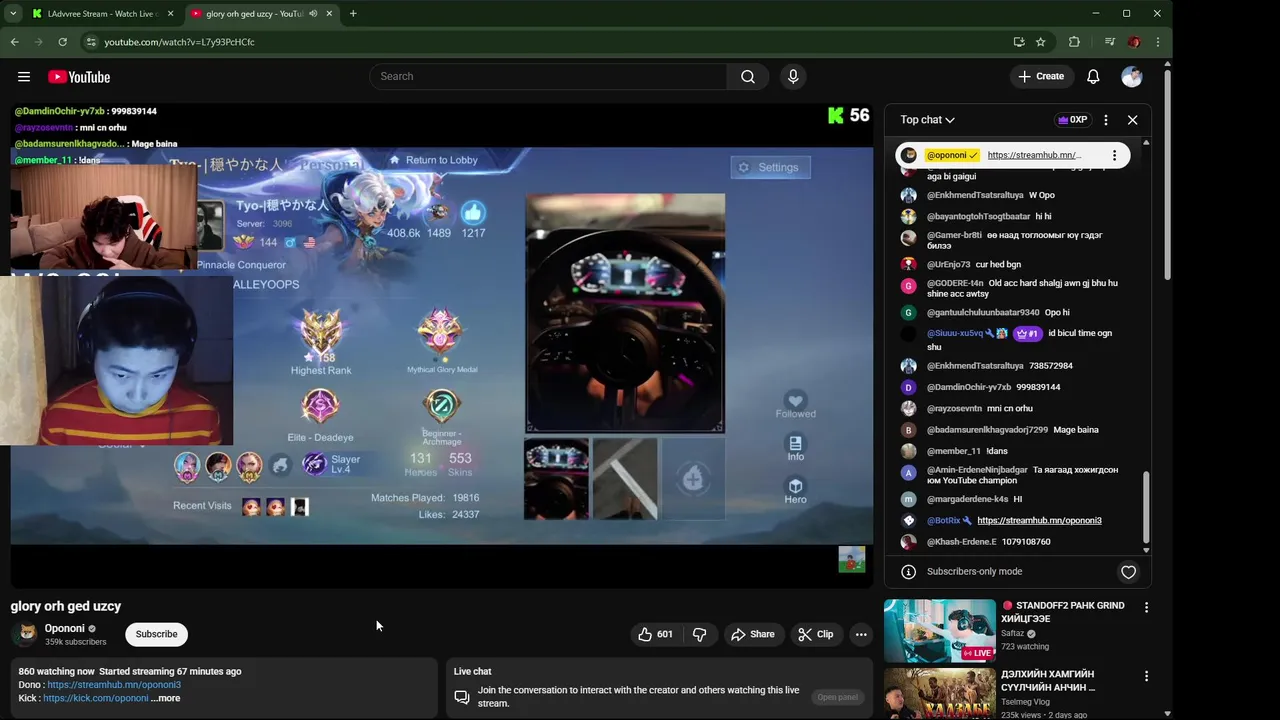Viewport: 1280px width, 720px height.
Task: Click the pinned @opononi author chip
Action: [x=952, y=155]
